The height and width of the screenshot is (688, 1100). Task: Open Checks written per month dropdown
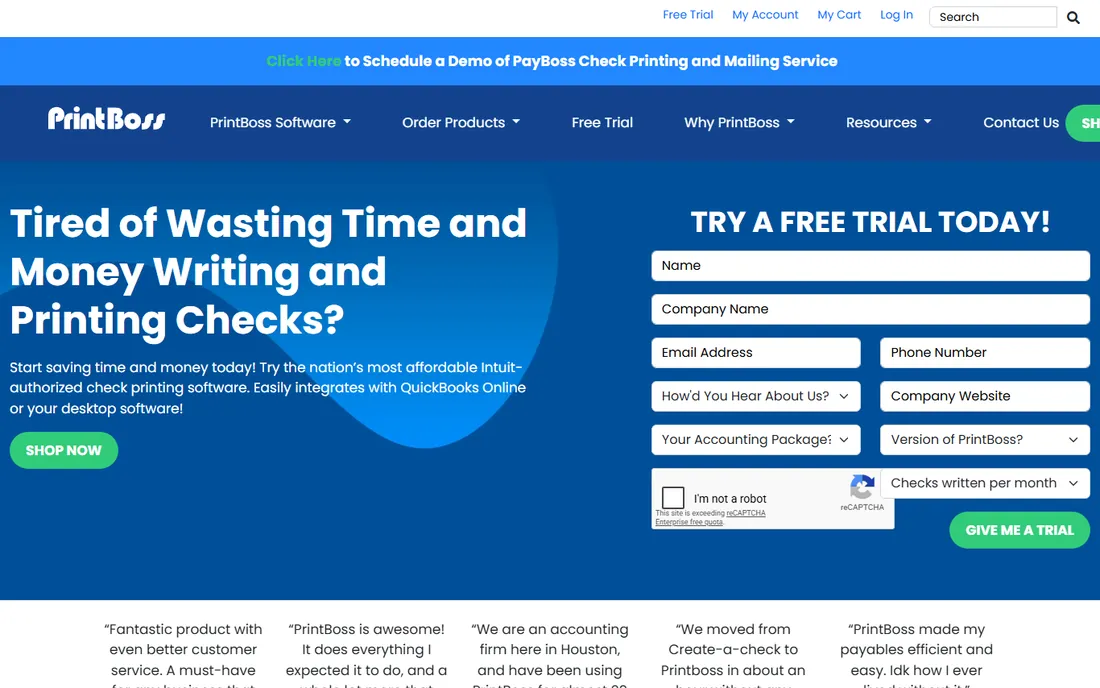coord(985,483)
